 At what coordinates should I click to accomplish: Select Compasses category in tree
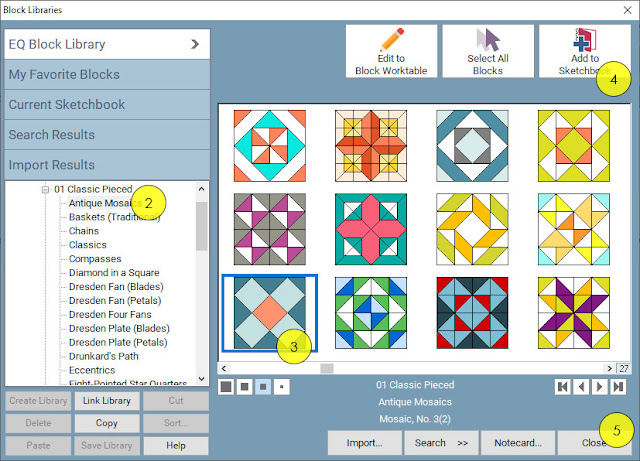point(95,258)
